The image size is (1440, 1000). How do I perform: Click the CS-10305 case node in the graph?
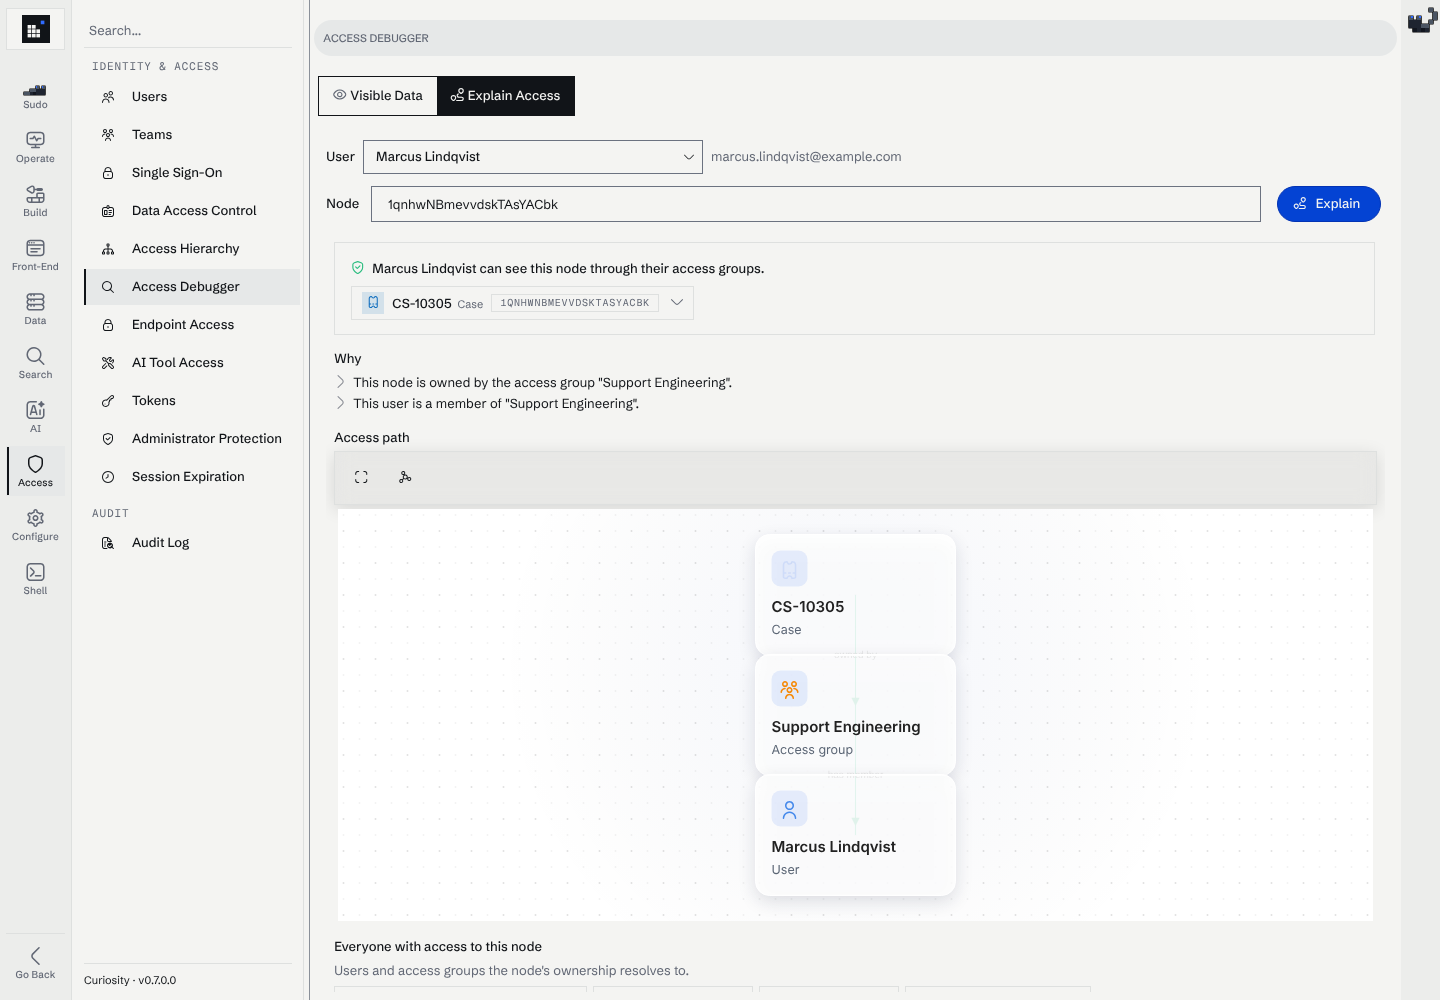click(855, 594)
